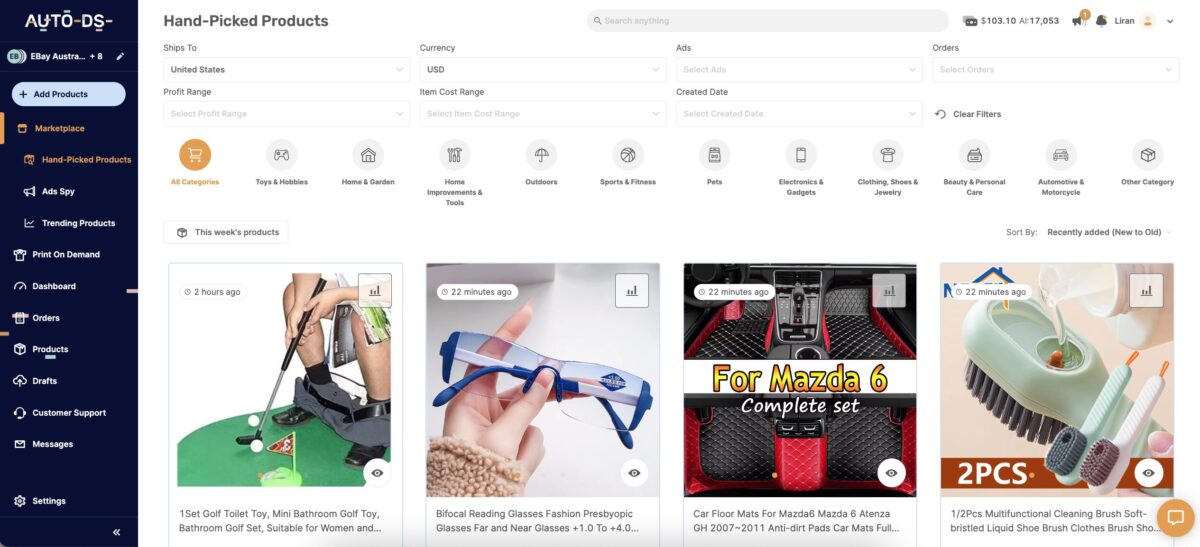Open Messages in the sidebar
Screen dimensions: 1200x547
coord(53,444)
